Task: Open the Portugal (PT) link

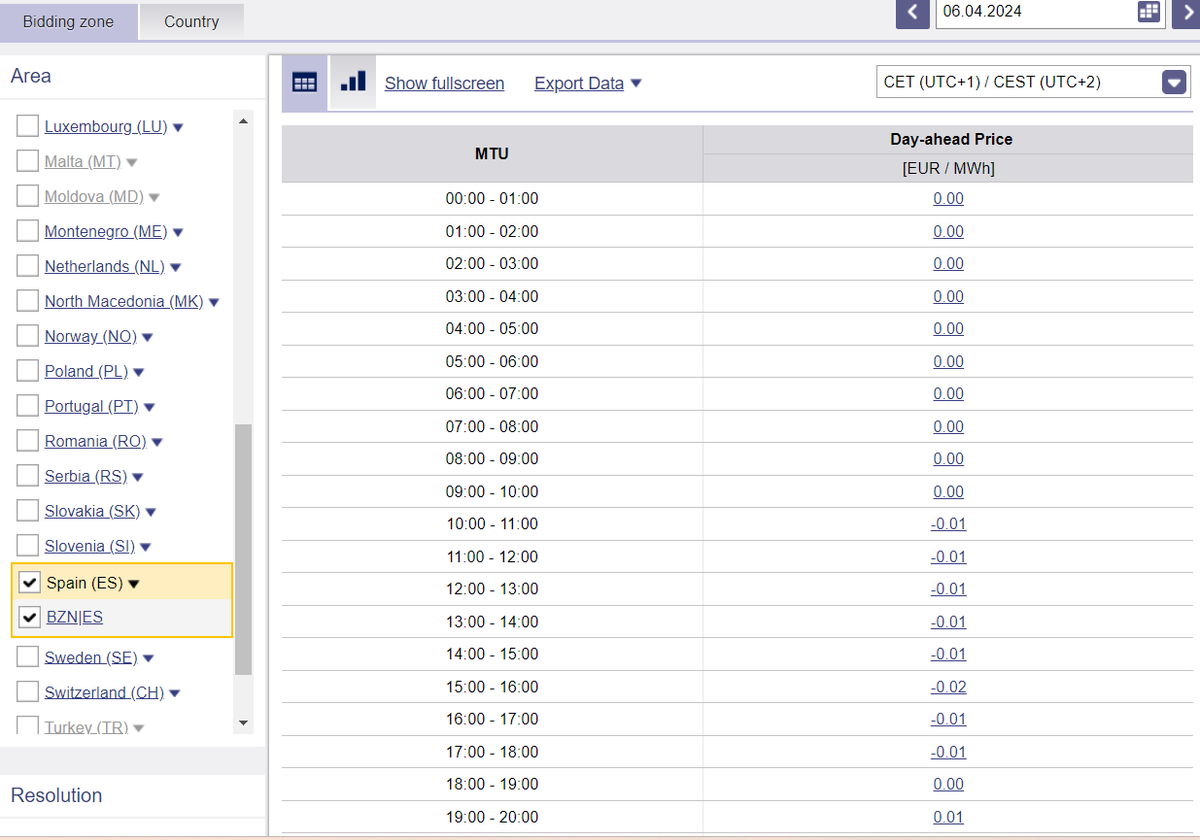Action: point(91,406)
